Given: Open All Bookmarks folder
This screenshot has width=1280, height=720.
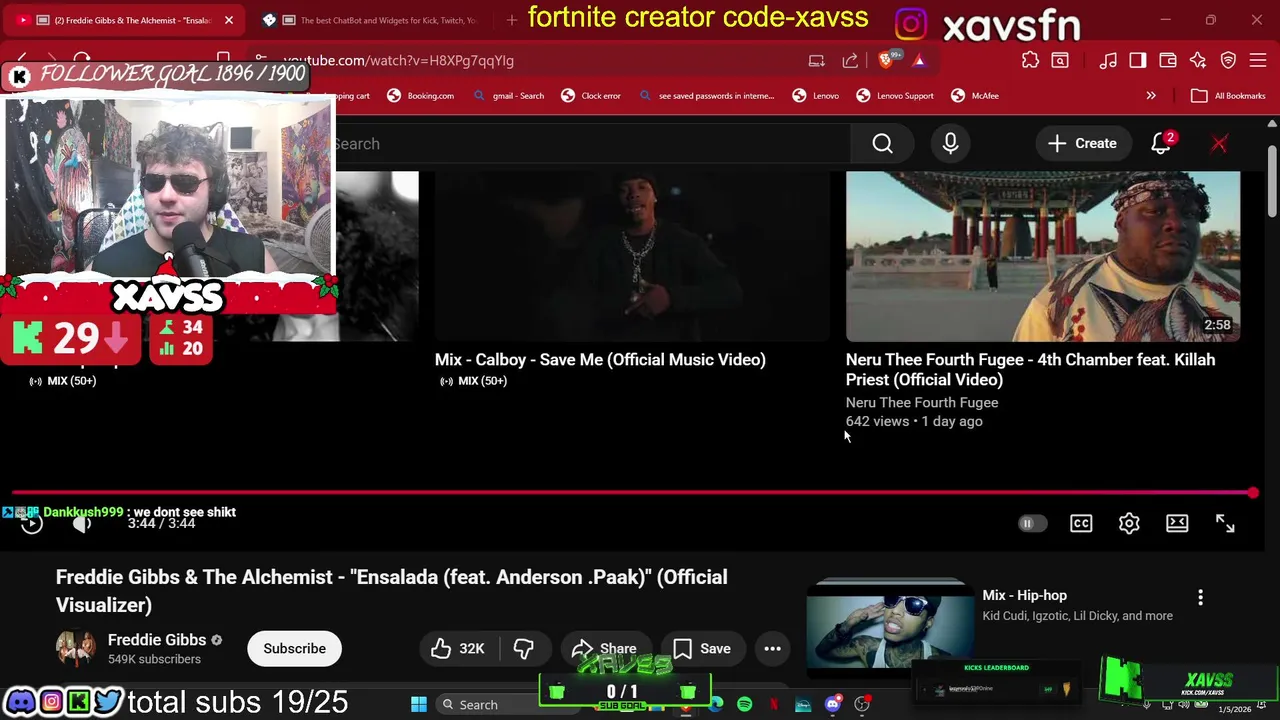Looking at the screenshot, I should click(x=1229, y=96).
